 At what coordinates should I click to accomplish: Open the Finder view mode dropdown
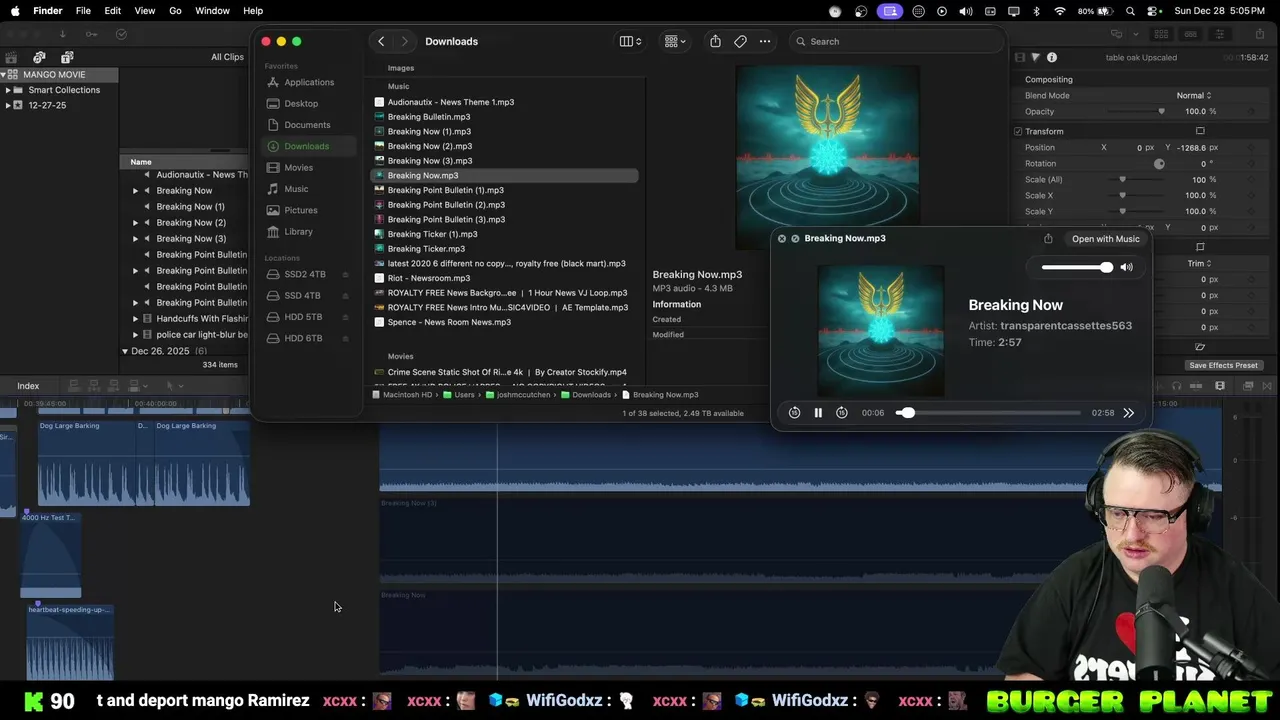(x=631, y=41)
